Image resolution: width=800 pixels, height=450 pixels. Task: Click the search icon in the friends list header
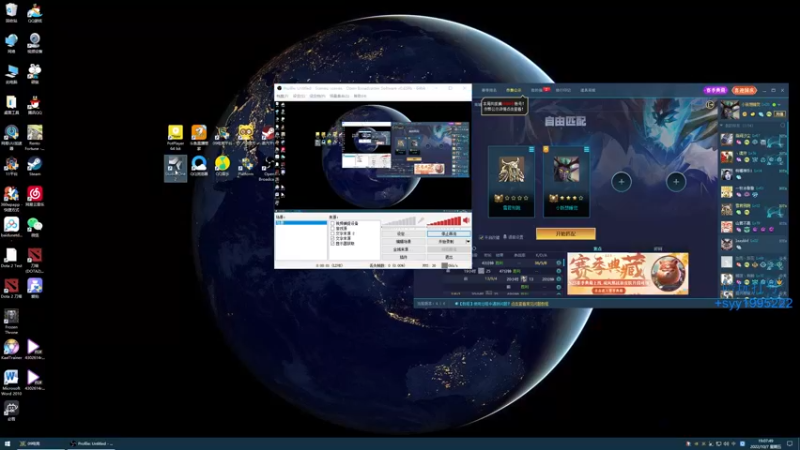coord(783,125)
